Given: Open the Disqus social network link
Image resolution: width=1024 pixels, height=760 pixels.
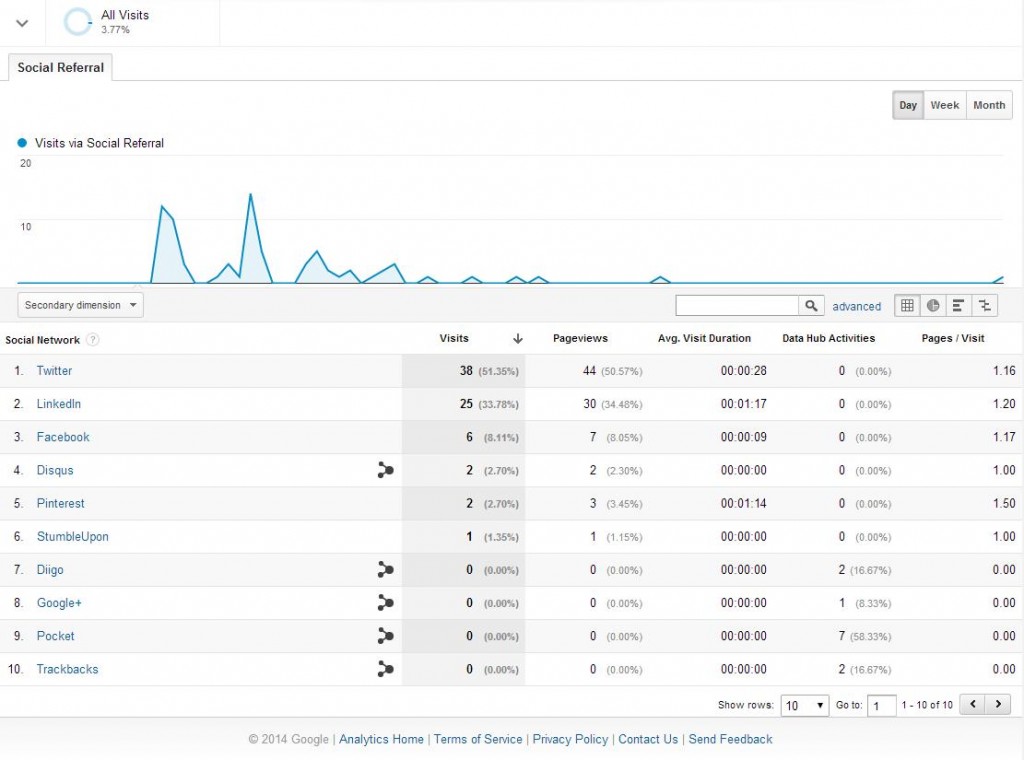Looking at the screenshot, I should tap(55, 470).
